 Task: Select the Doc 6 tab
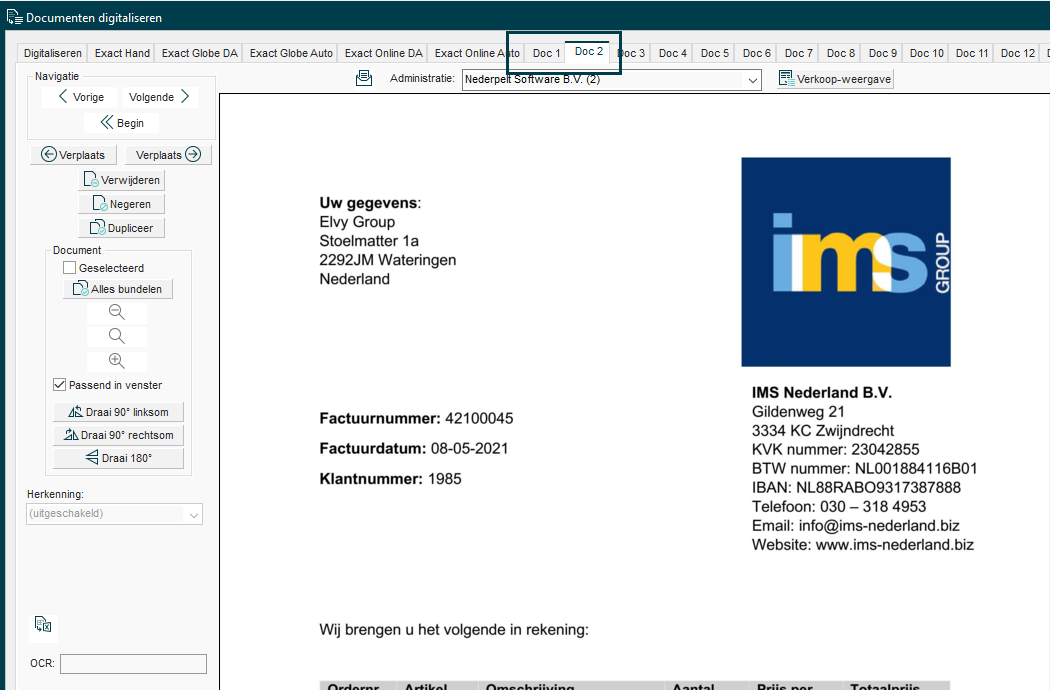coord(757,53)
